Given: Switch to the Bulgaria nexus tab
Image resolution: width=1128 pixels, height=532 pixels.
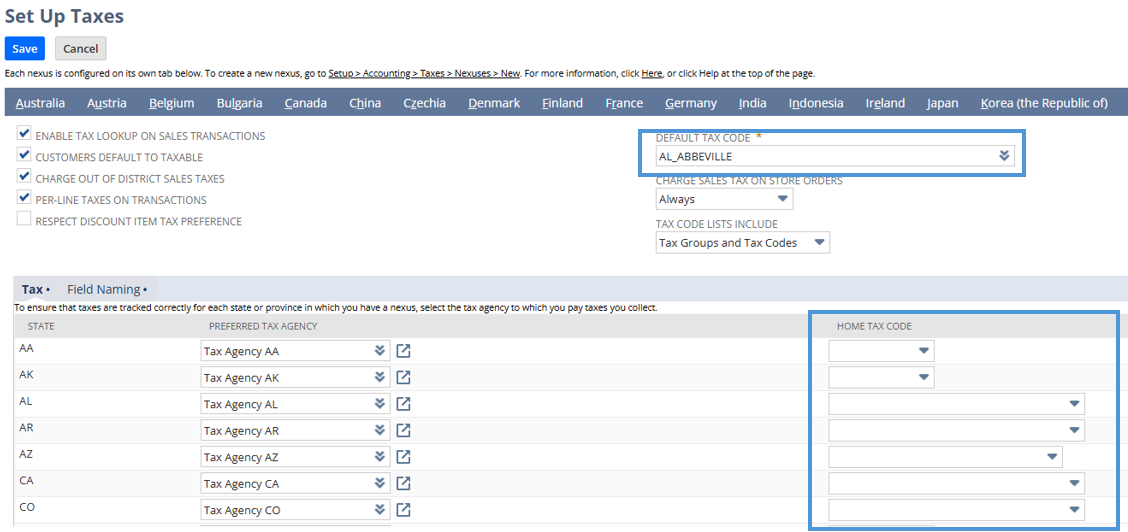Looking at the screenshot, I should click(240, 103).
